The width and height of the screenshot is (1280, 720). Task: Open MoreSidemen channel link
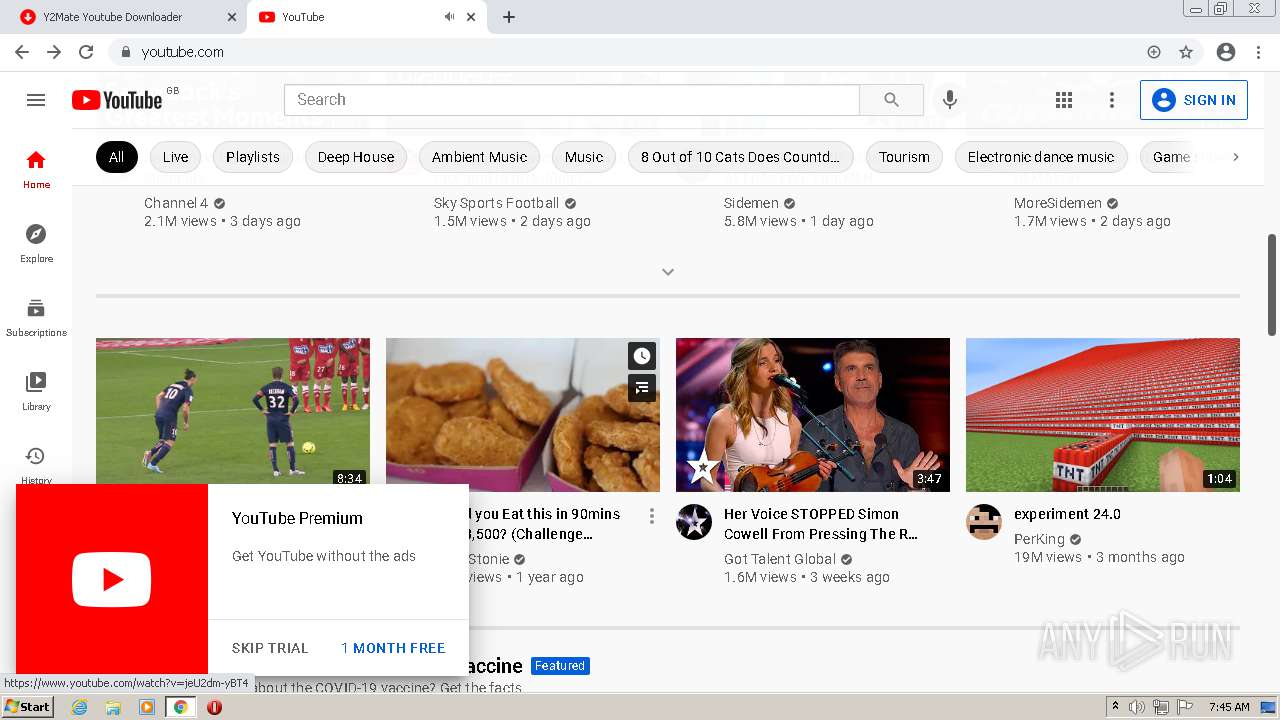[1058, 203]
